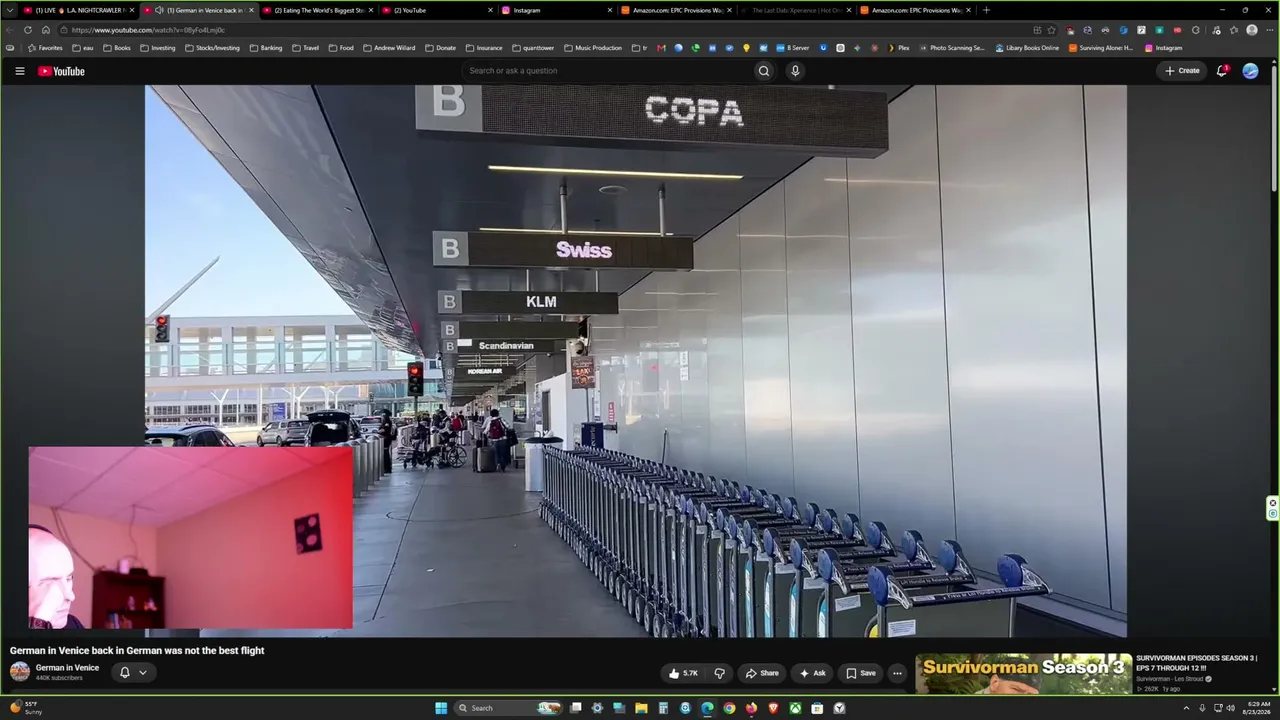Go to browser home page button

(x=45, y=30)
